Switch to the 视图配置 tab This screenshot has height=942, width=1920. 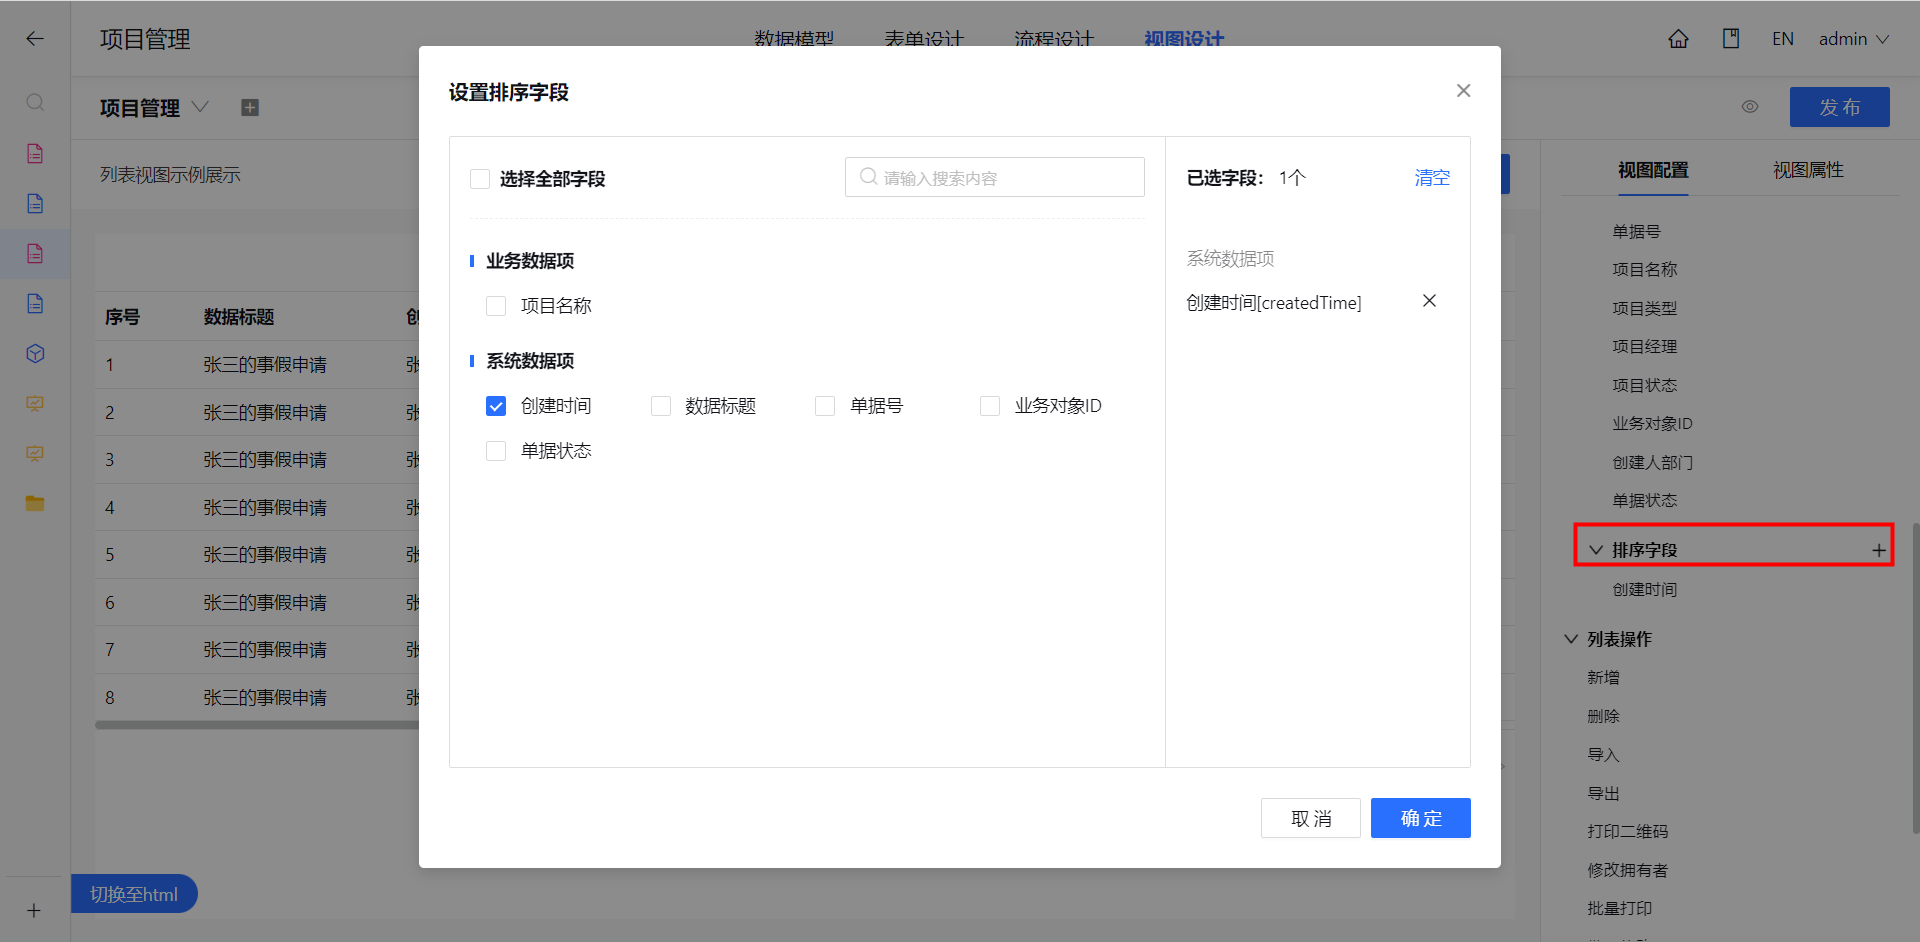(x=1653, y=170)
